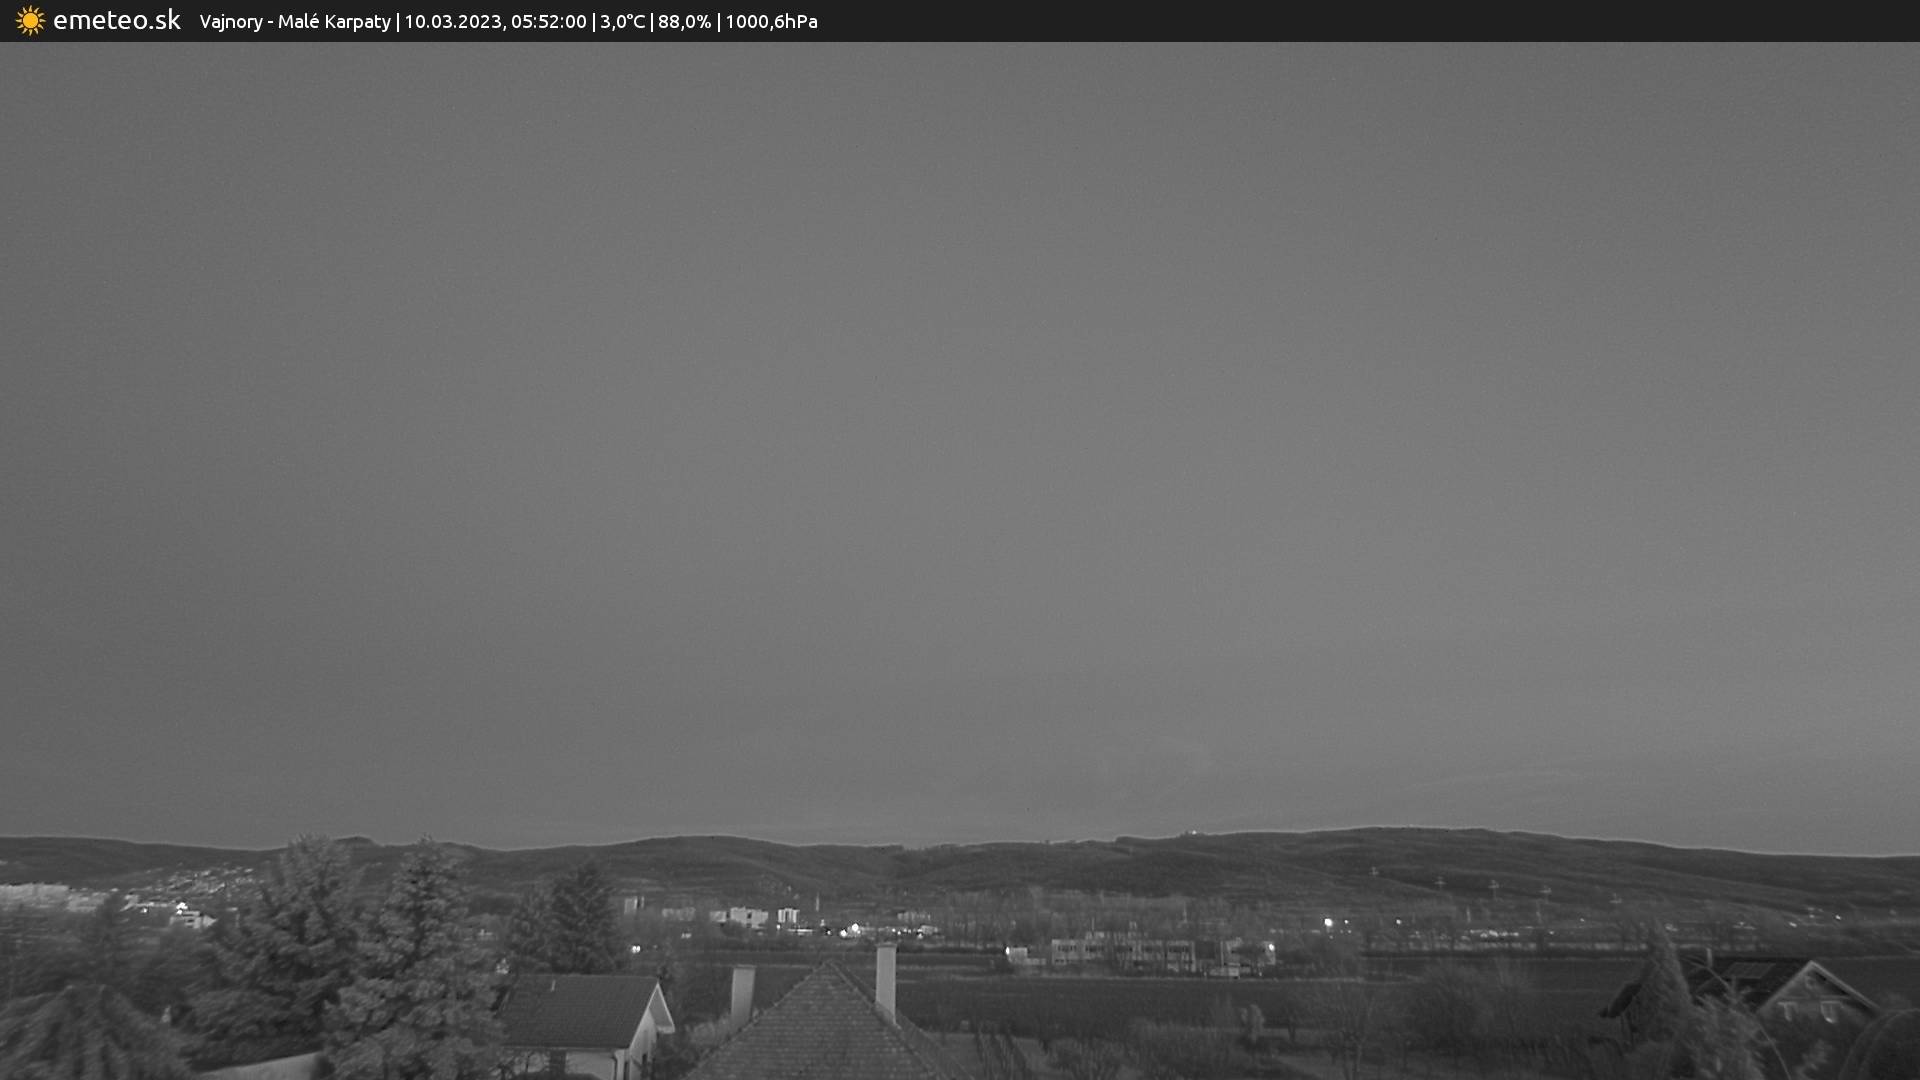This screenshot has height=1080, width=1920.
Task: Click the orange sun logo icon
Action: coord(30,21)
